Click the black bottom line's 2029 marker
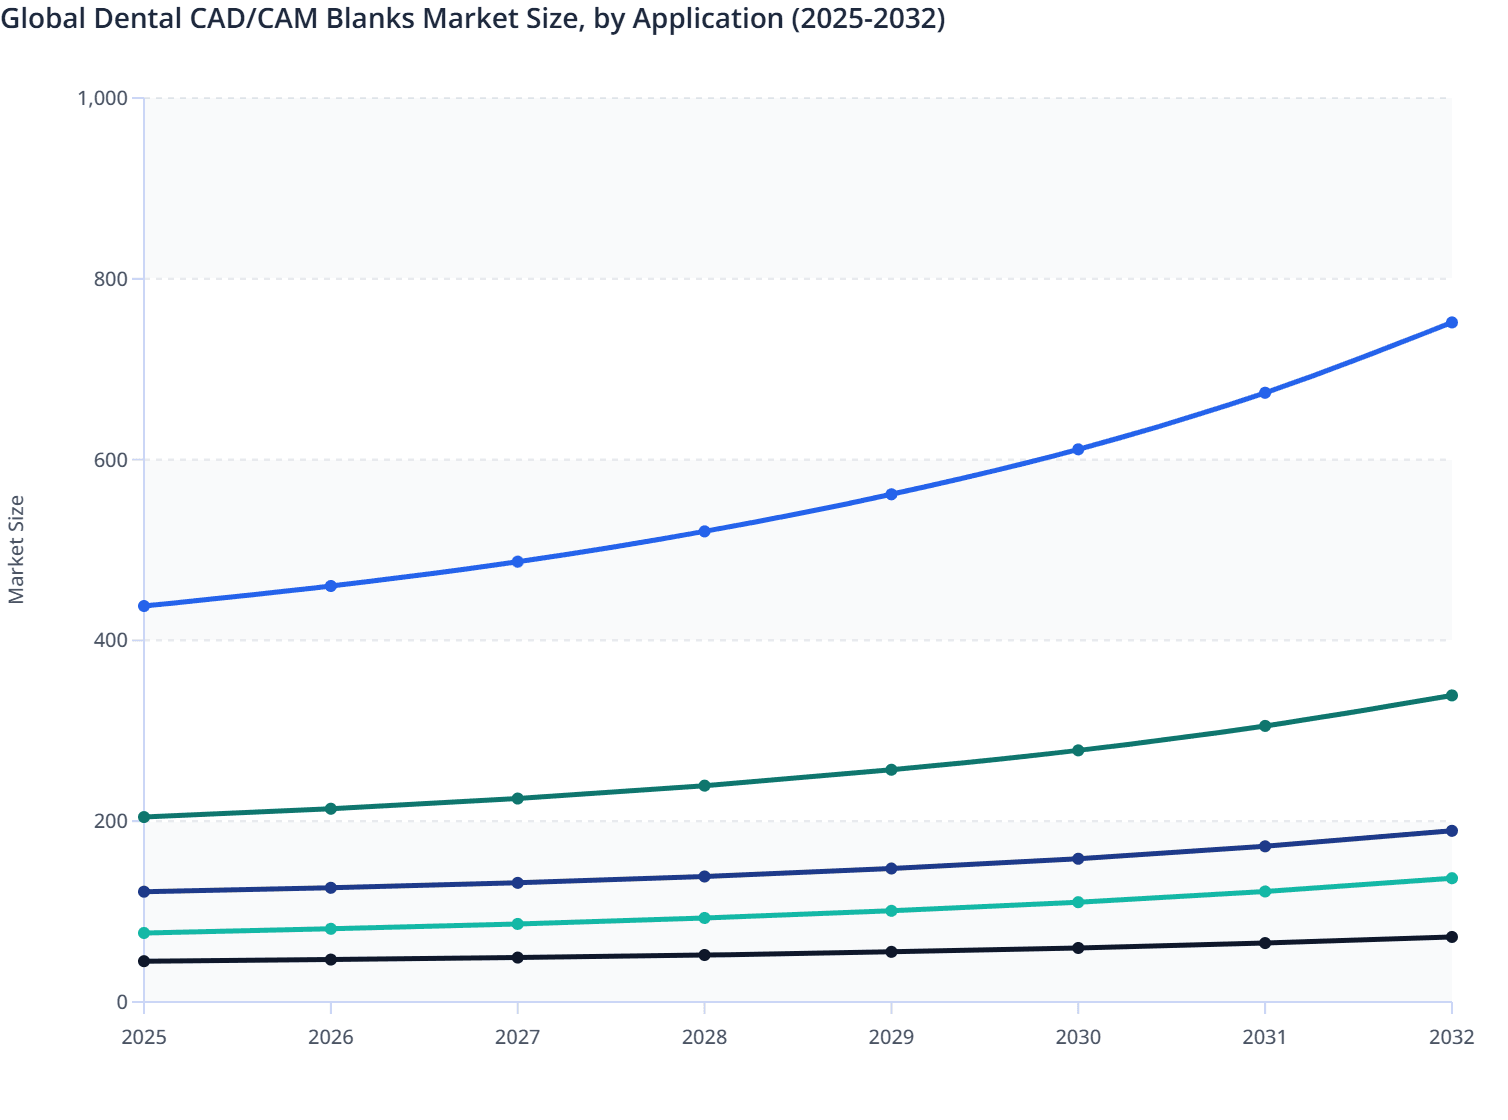 (x=891, y=952)
